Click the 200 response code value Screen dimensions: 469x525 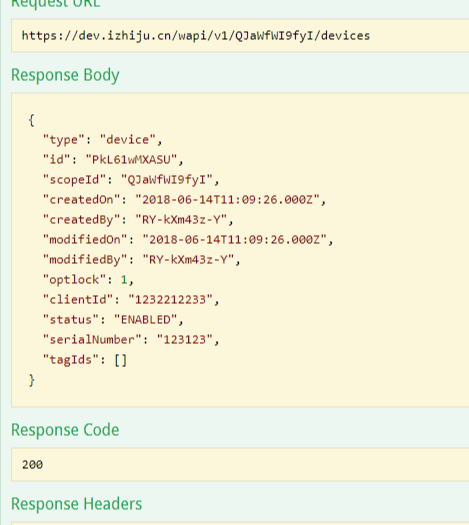(x=32, y=464)
